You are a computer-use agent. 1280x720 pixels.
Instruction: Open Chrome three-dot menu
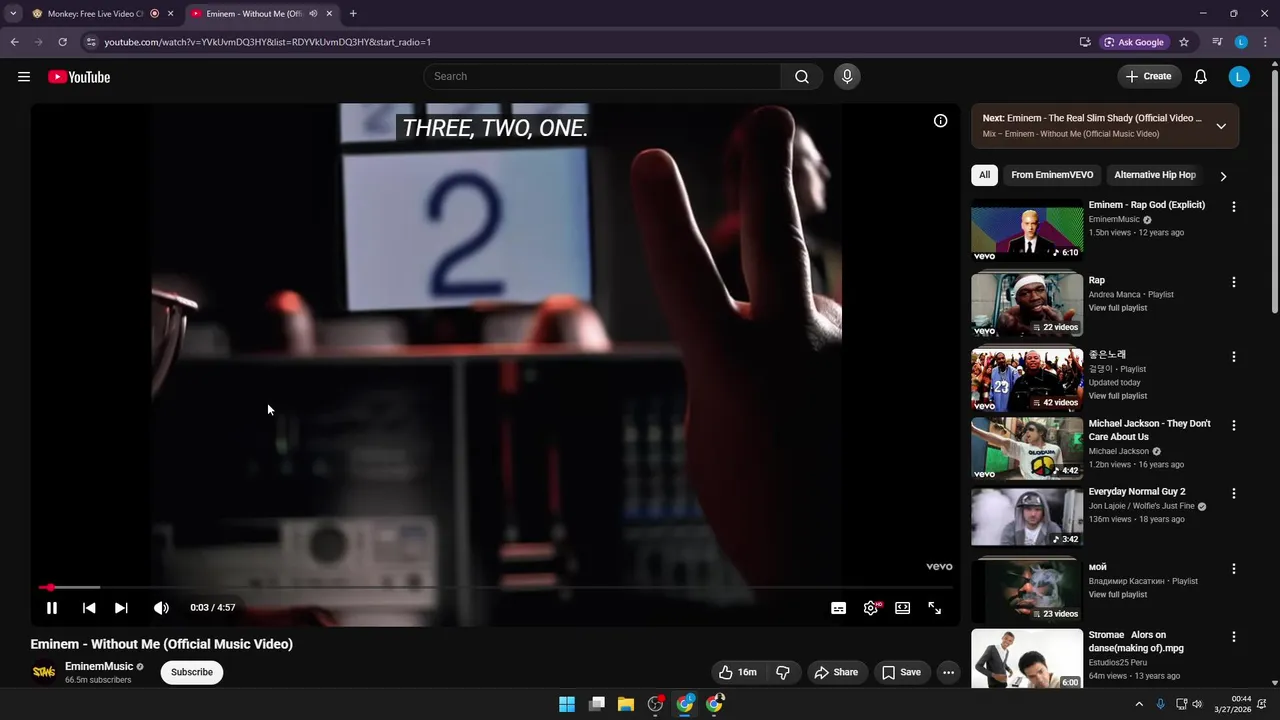tap(1265, 42)
